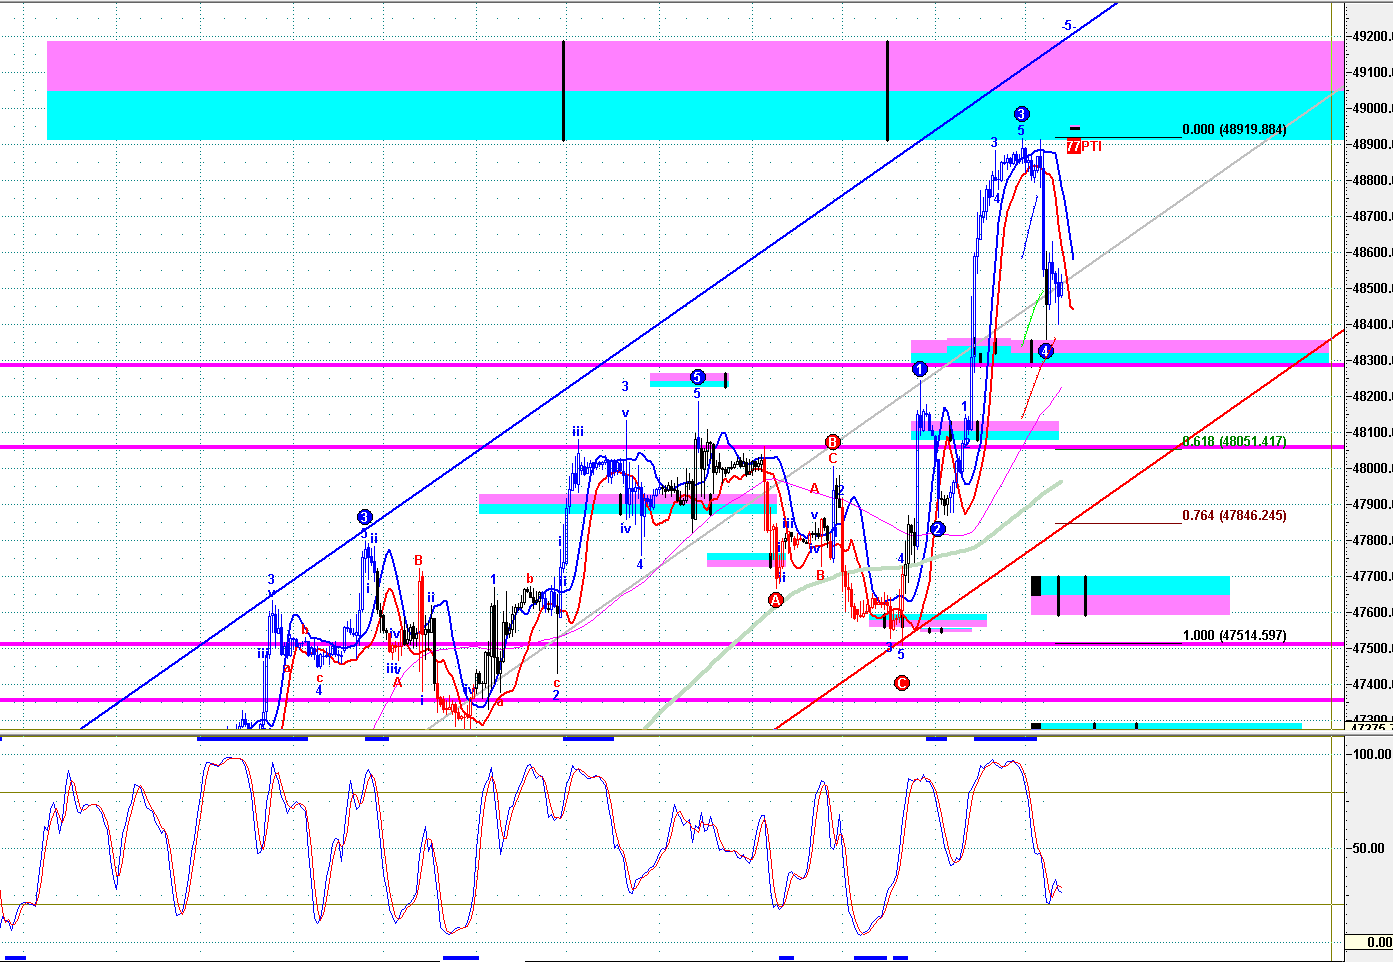Viewport: 1393px width, 962px height.
Task: Click the 49000 price axis label
Action: pos(1372,109)
